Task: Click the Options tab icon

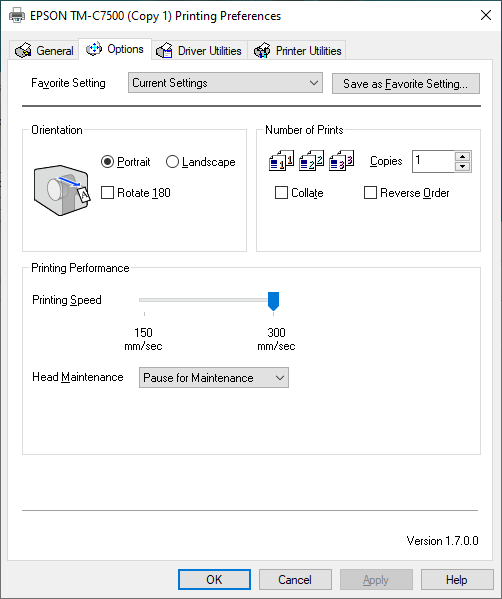Action: pyautogui.click(x=94, y=49)
